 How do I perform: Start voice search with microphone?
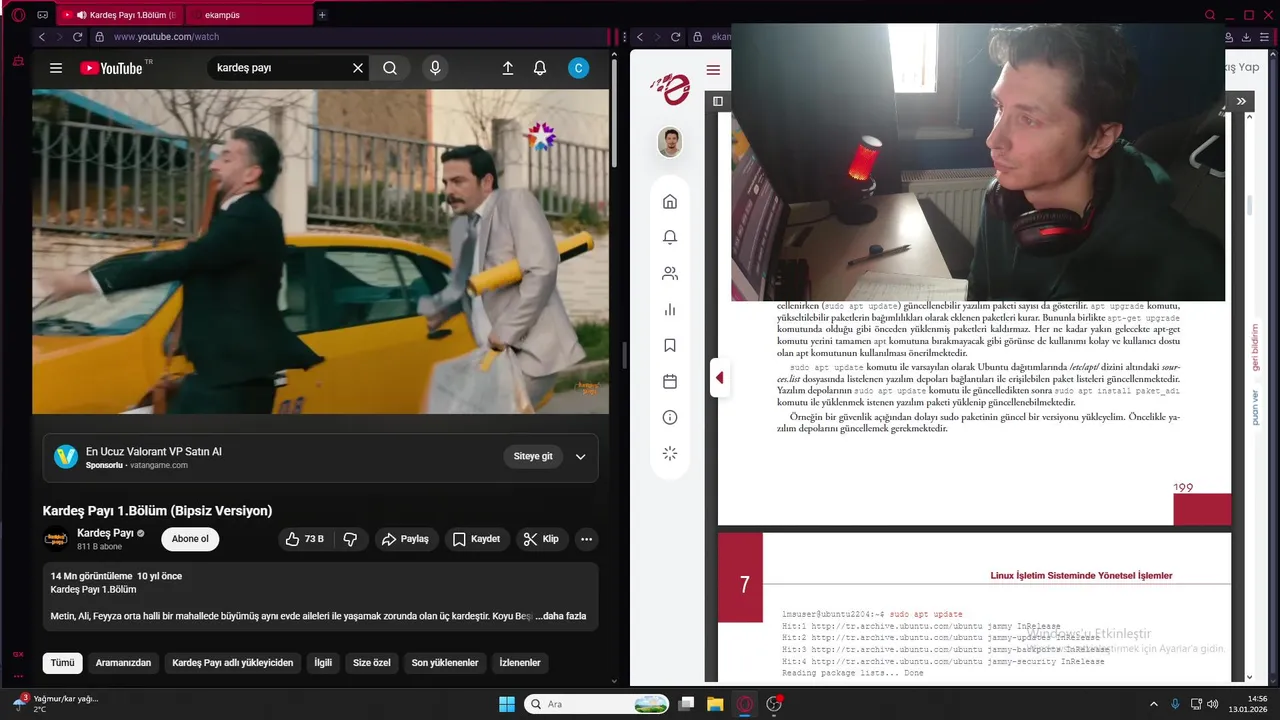point(435,68)
